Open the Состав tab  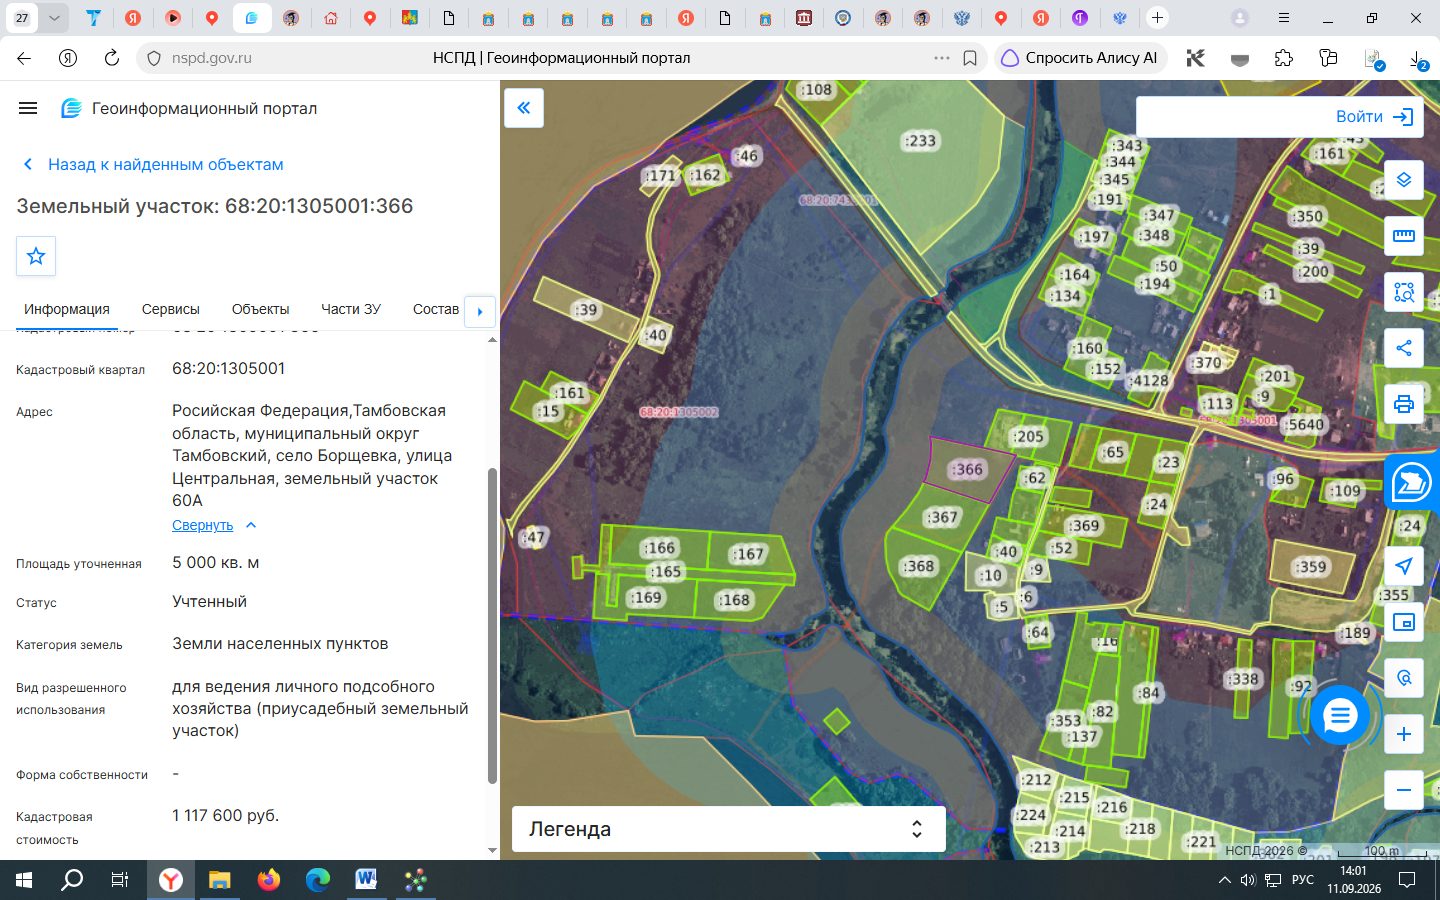(x=436, y=309)
